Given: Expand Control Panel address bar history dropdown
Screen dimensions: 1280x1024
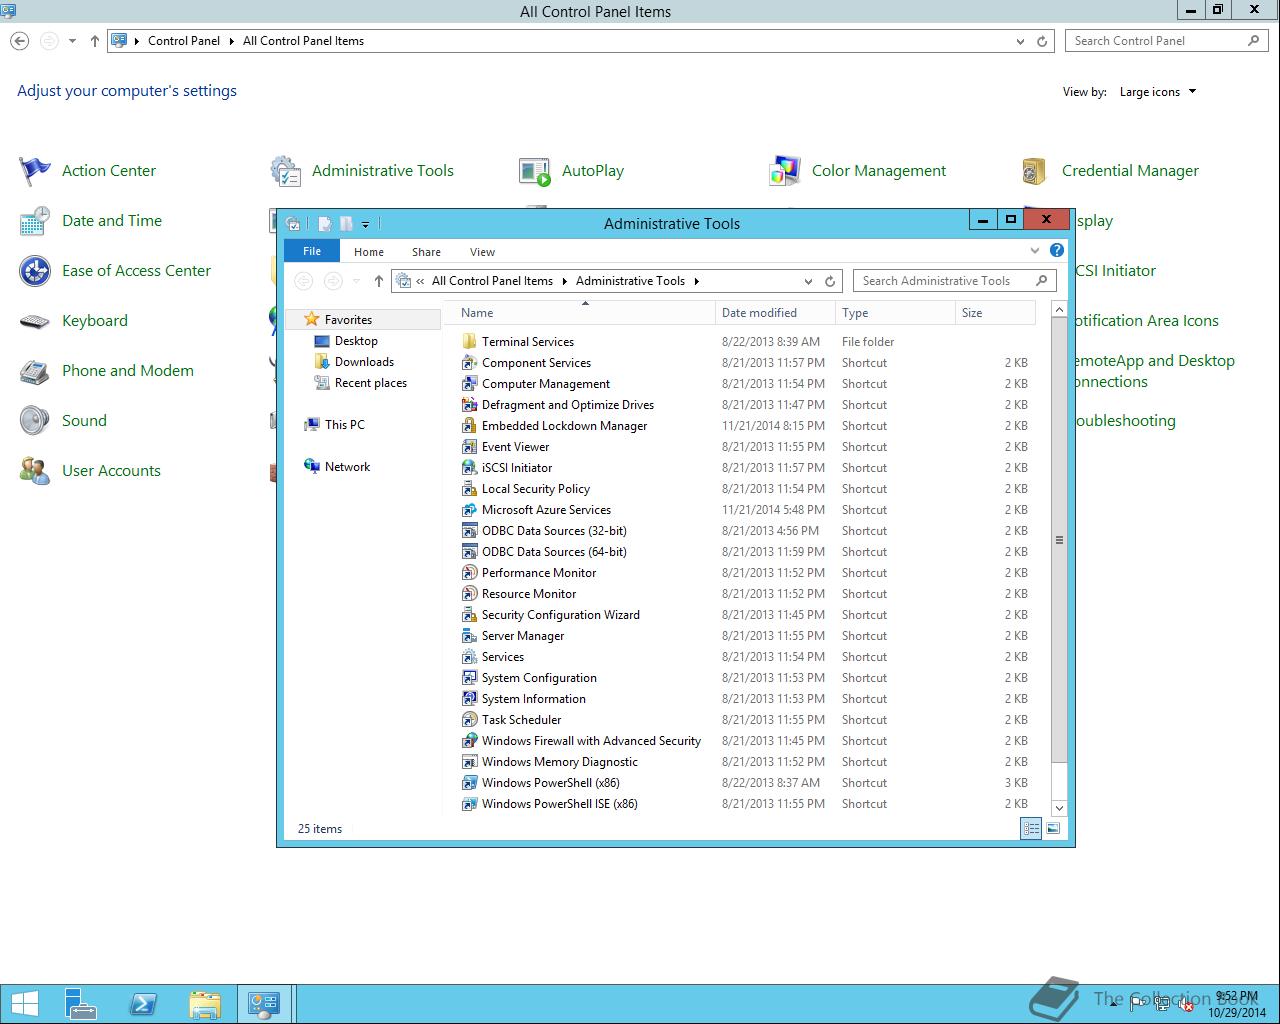Looking at the screenshot, I should pos(1020,41).
